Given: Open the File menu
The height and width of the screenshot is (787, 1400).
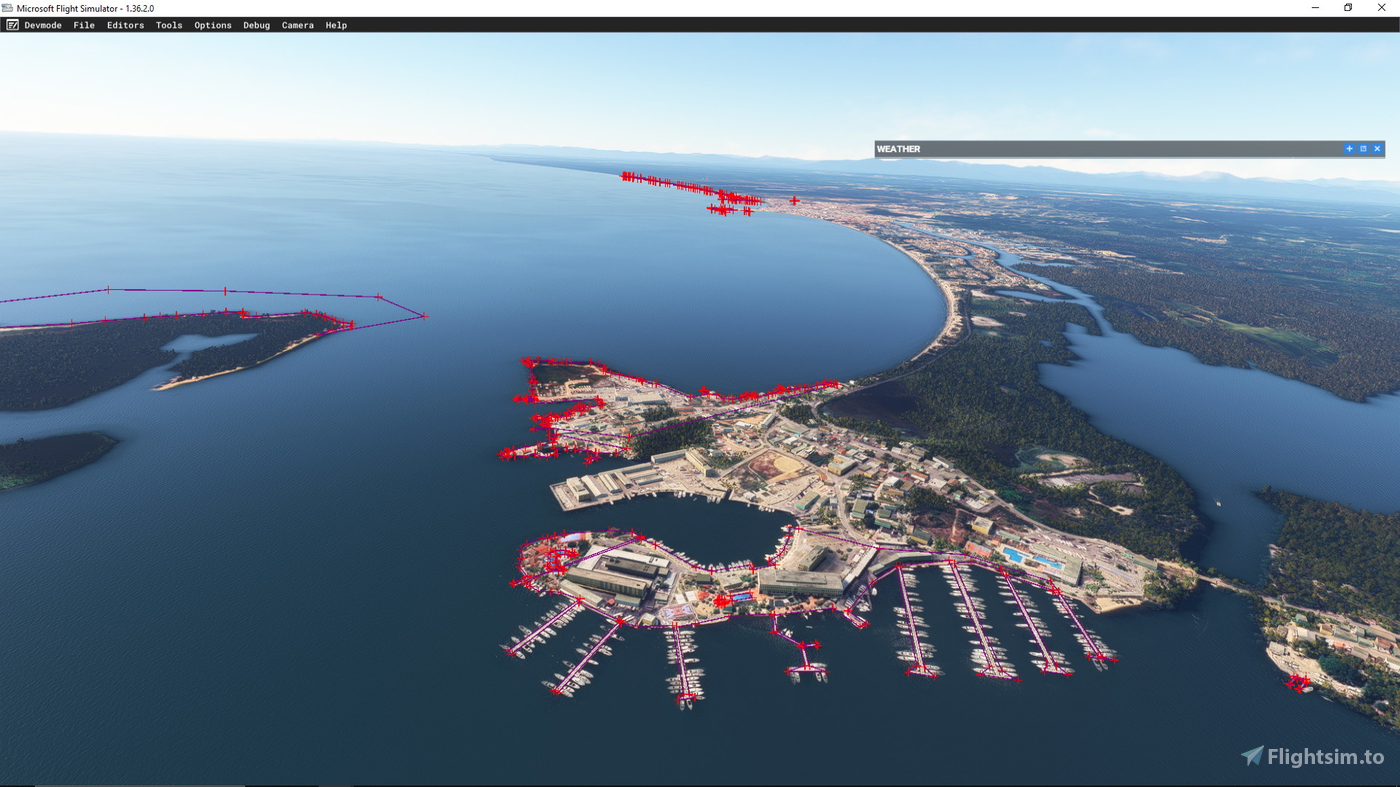Looking at the screenshot, I should point(84,25).
